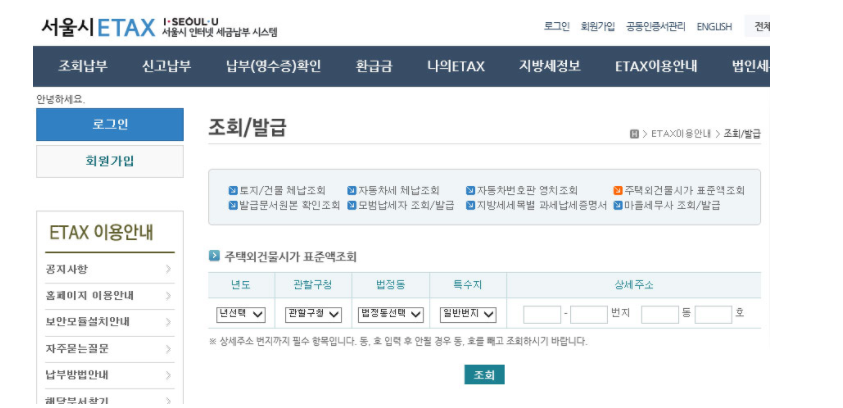Click 로그인 link in top header
Screen dimensions: 843x408
pos(557,26)
